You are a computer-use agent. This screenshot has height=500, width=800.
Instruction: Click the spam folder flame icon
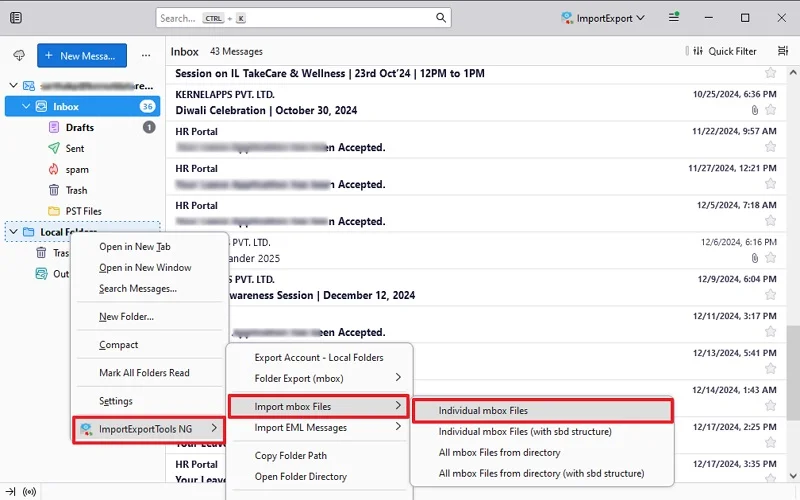[54, 169]
